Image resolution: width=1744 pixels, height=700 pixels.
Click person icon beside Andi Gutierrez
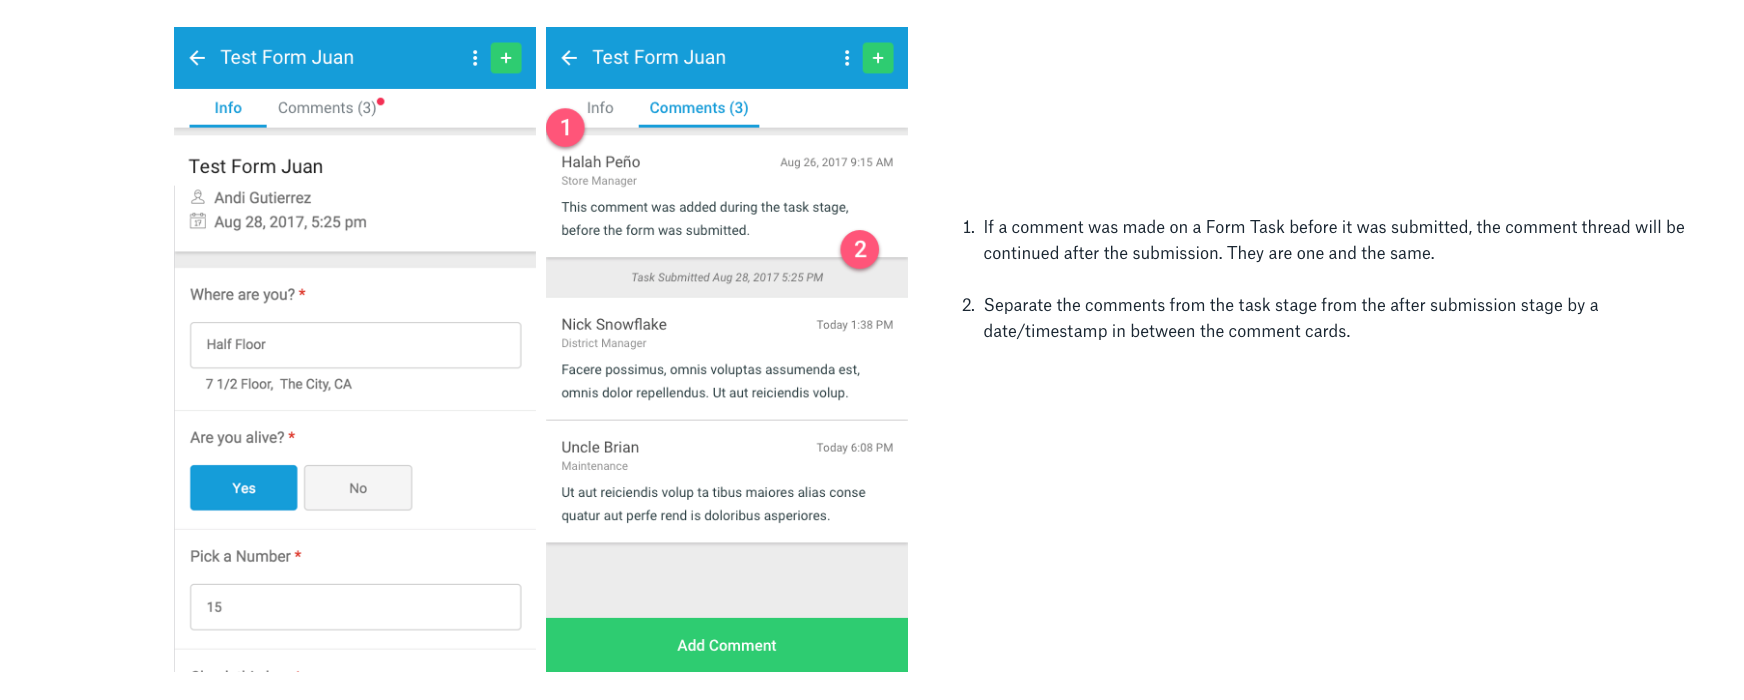(x=198, y=197)
